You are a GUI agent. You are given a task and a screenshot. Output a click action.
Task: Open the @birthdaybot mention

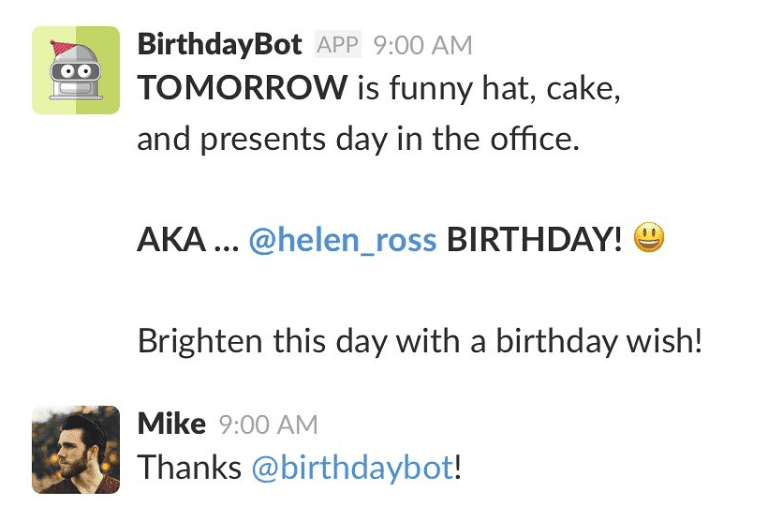(353, 468)
